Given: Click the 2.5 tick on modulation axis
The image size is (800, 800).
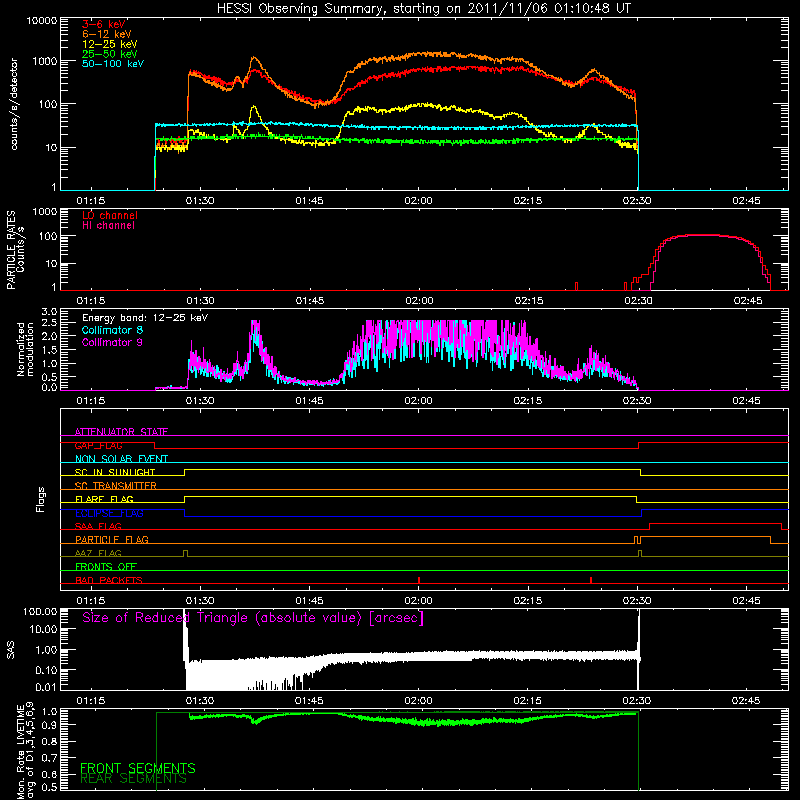Looking at the screenshot, I should pyautogui.click(x=49, y=323).
